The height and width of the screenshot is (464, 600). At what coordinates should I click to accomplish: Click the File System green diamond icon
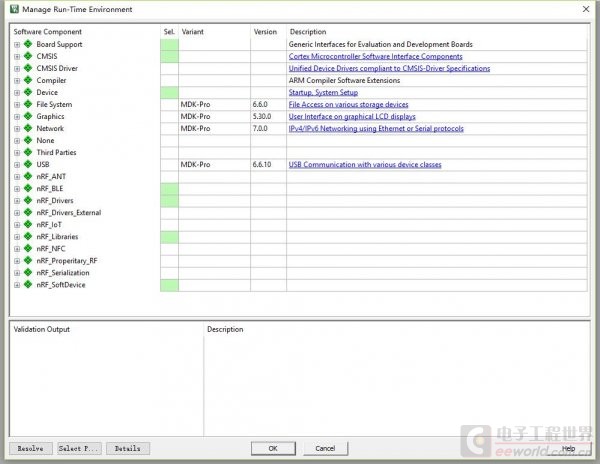tap(28, 104)
